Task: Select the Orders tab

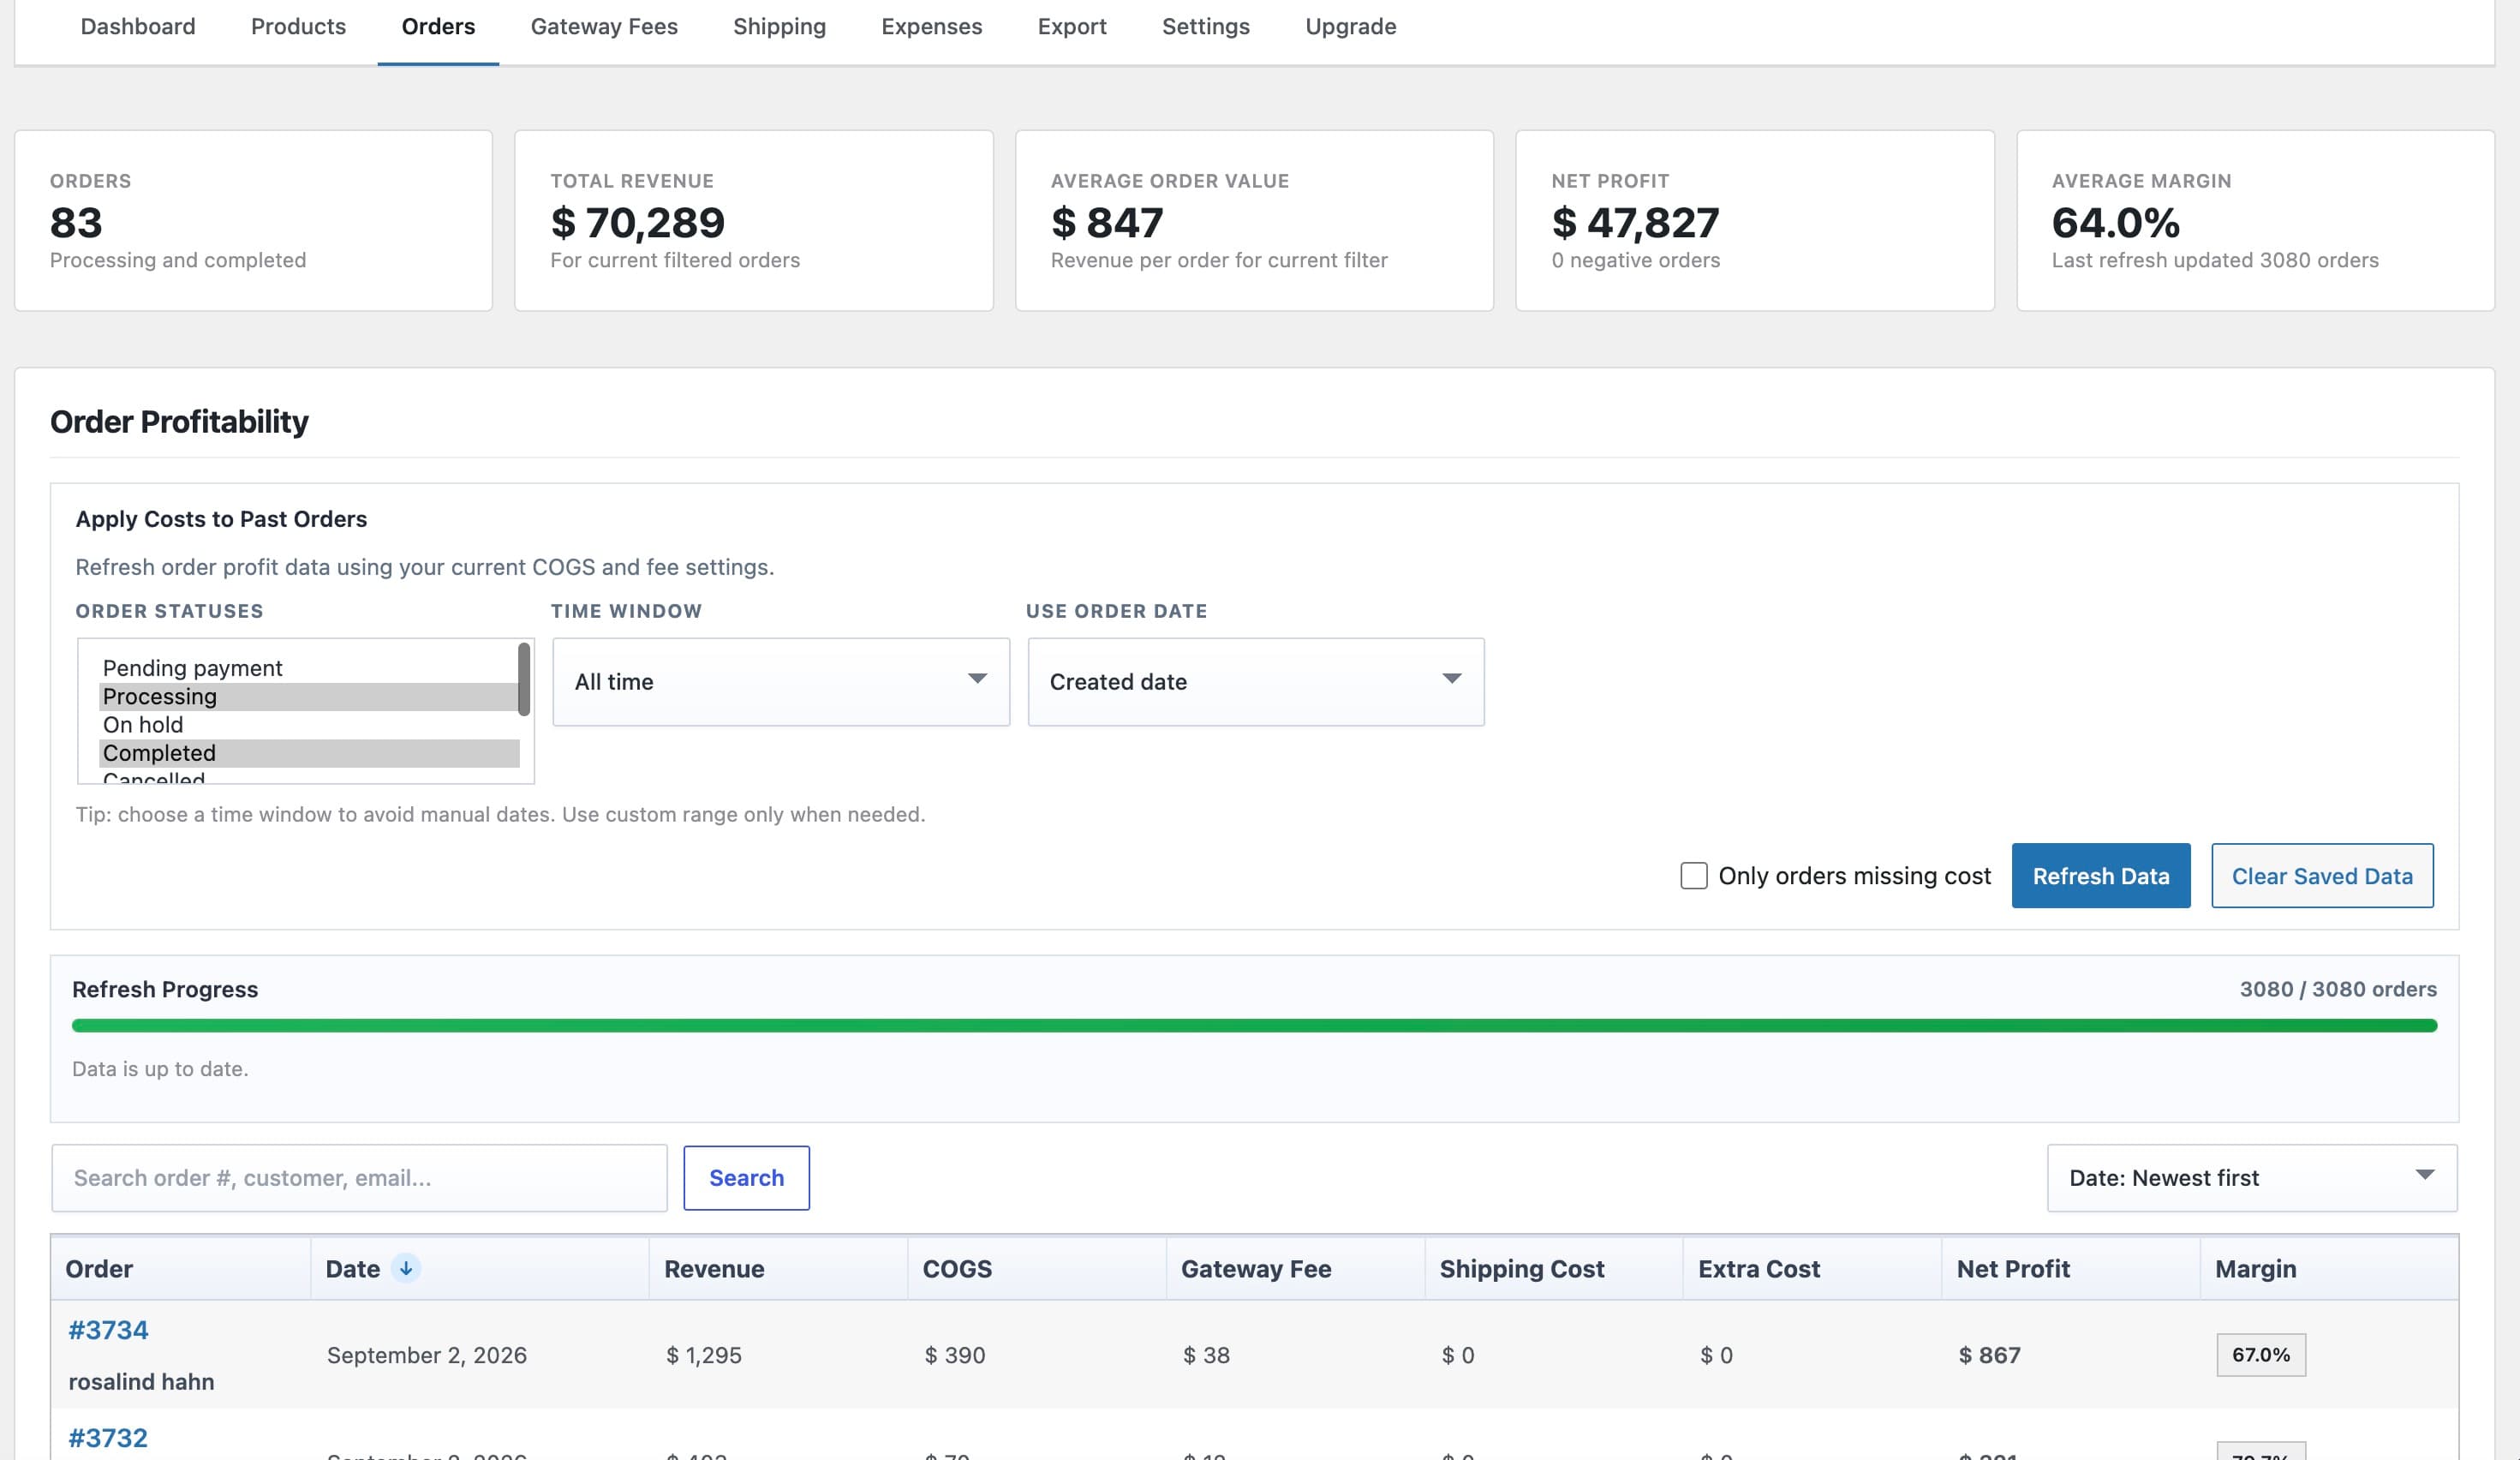Action: (438, 27)
